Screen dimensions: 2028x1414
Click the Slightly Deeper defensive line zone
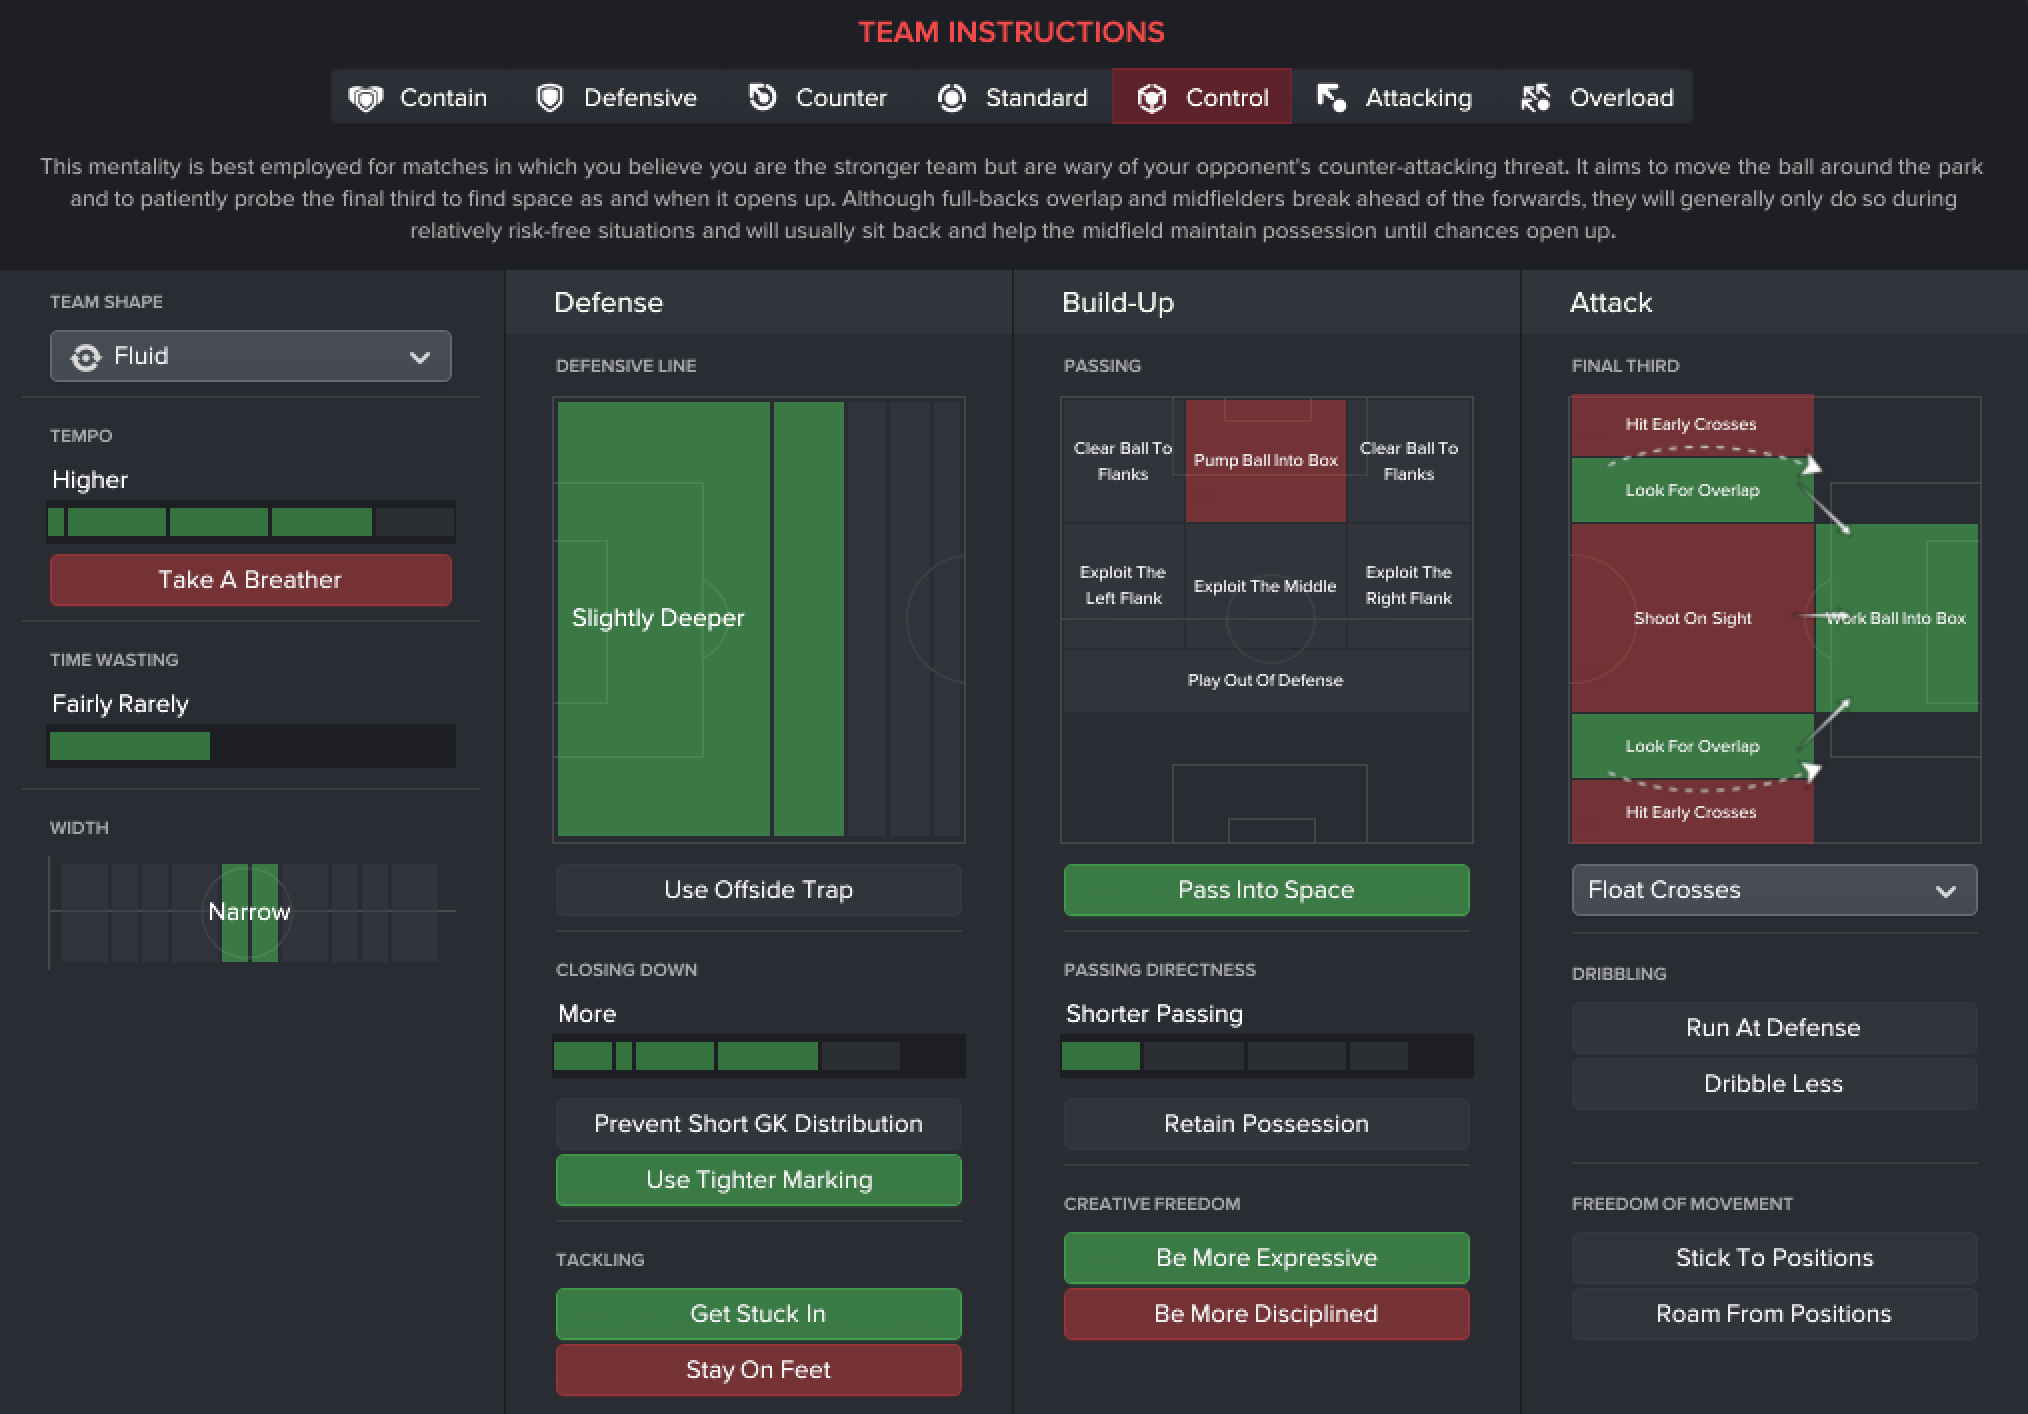click(x=664, y=618)
